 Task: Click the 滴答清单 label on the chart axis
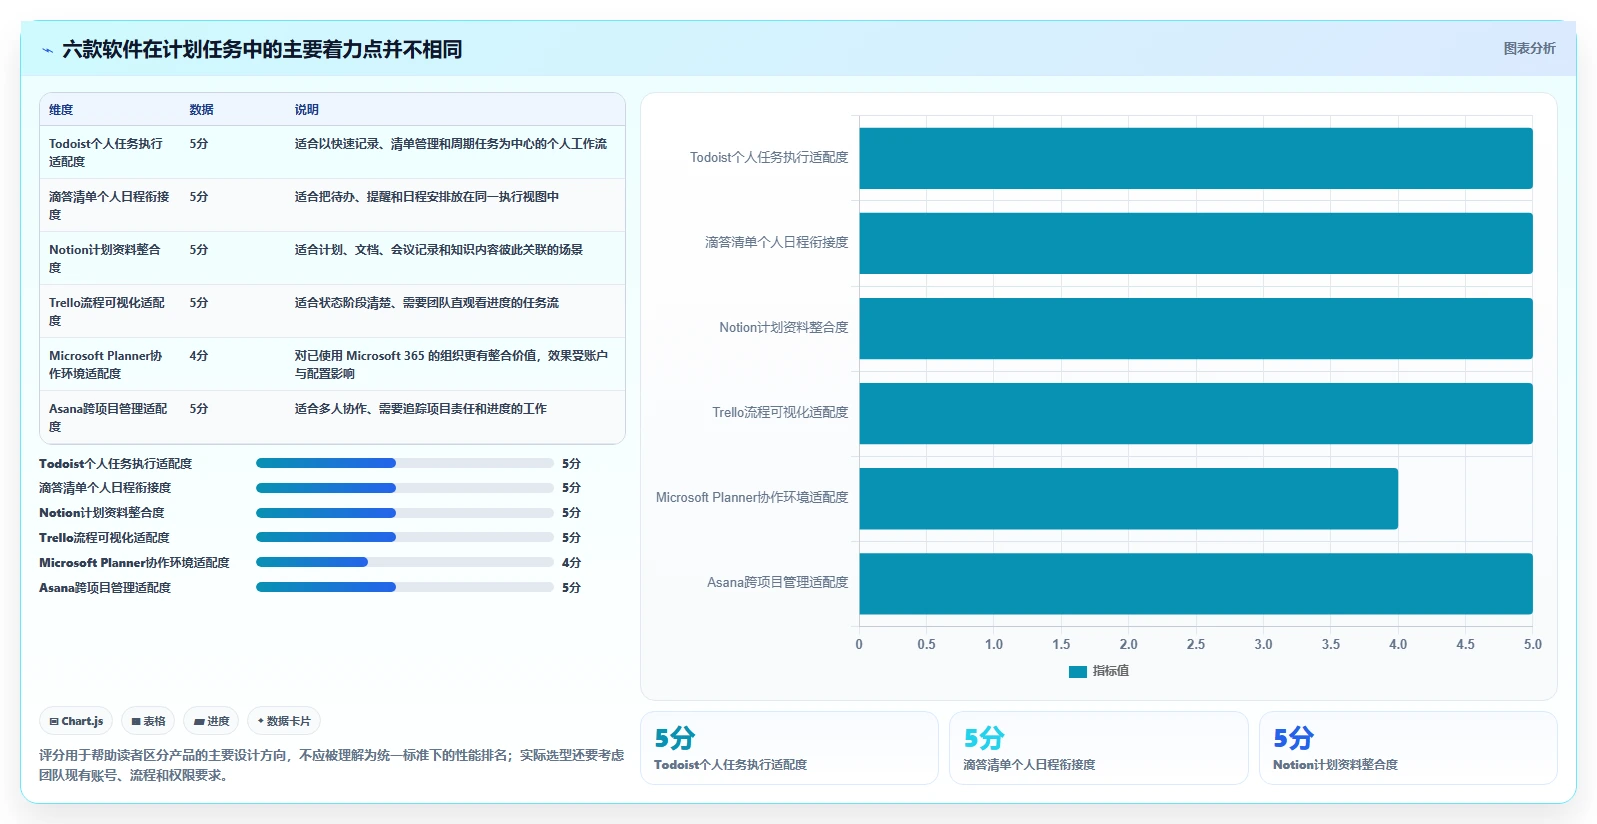pyautogui.click(x=777, y=243)
